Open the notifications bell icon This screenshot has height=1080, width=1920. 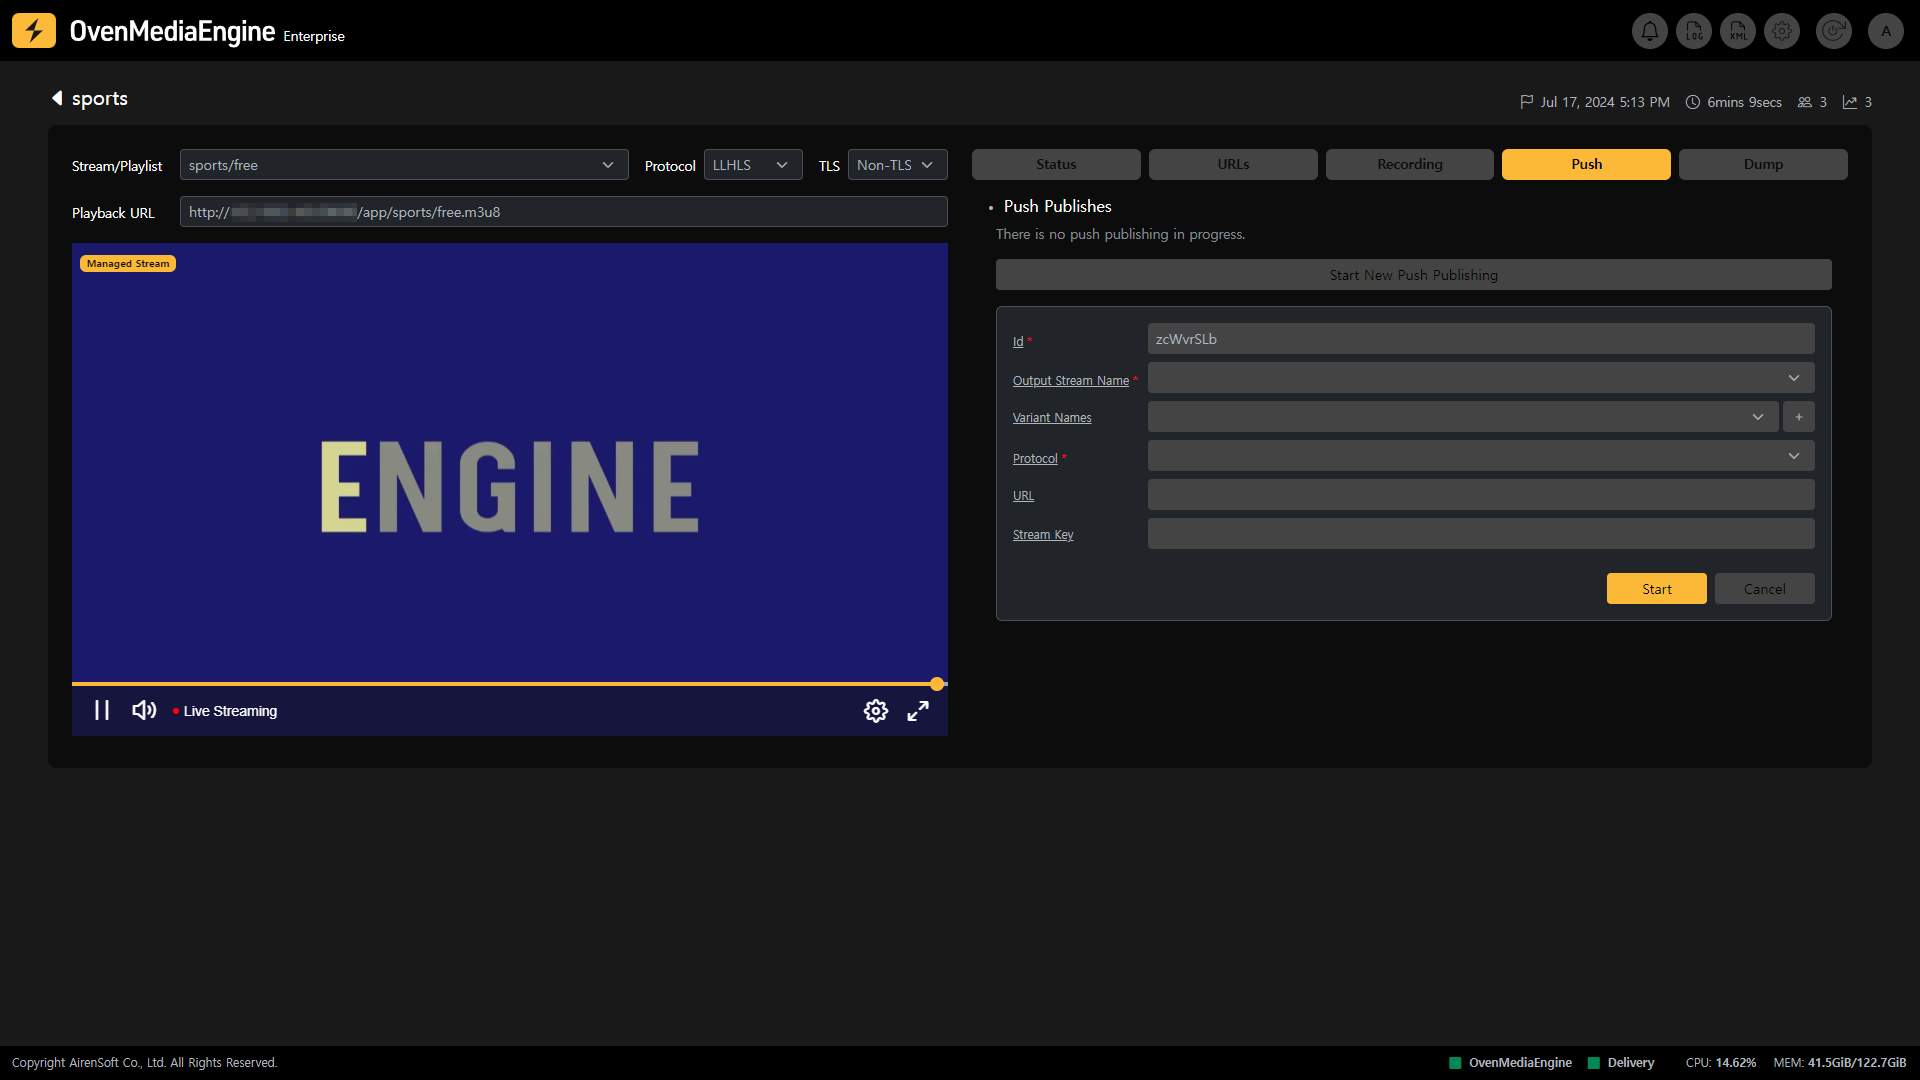point(1650,31)
